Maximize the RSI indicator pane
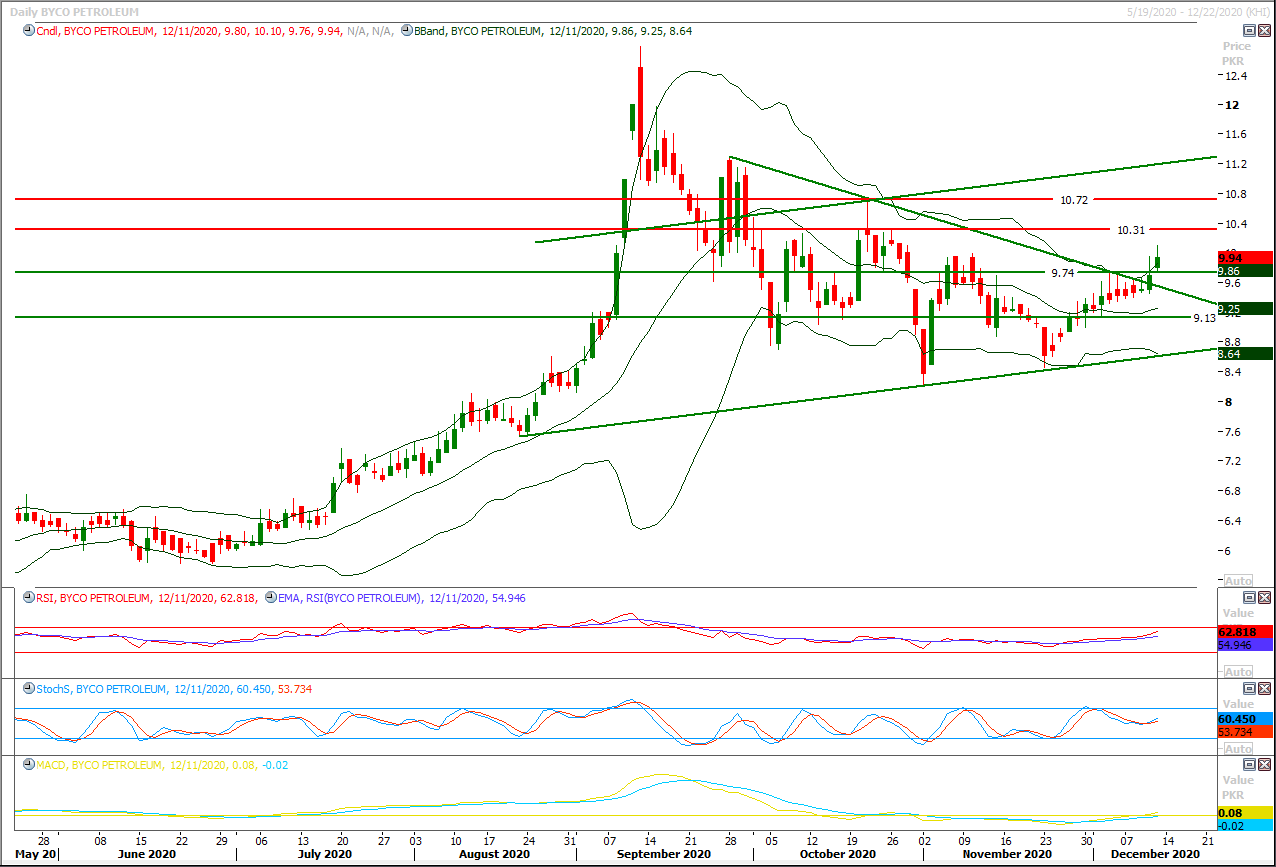 [1249, 598]
